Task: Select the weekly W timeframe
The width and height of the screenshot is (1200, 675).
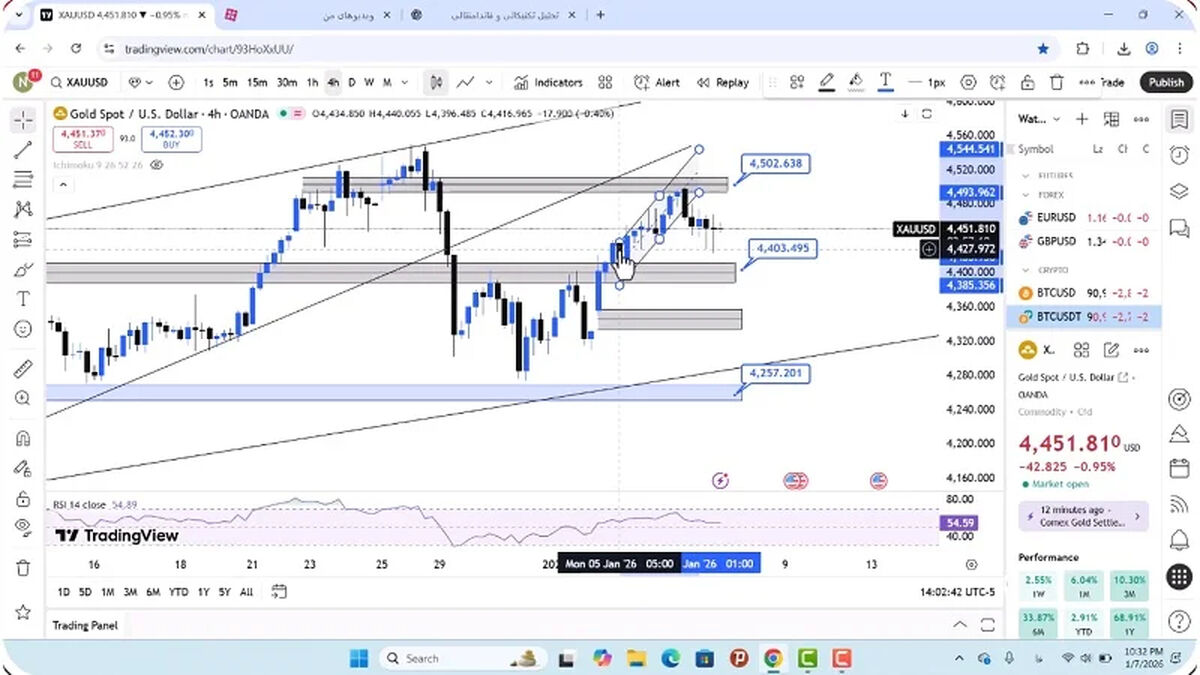Action: [369, 83]
